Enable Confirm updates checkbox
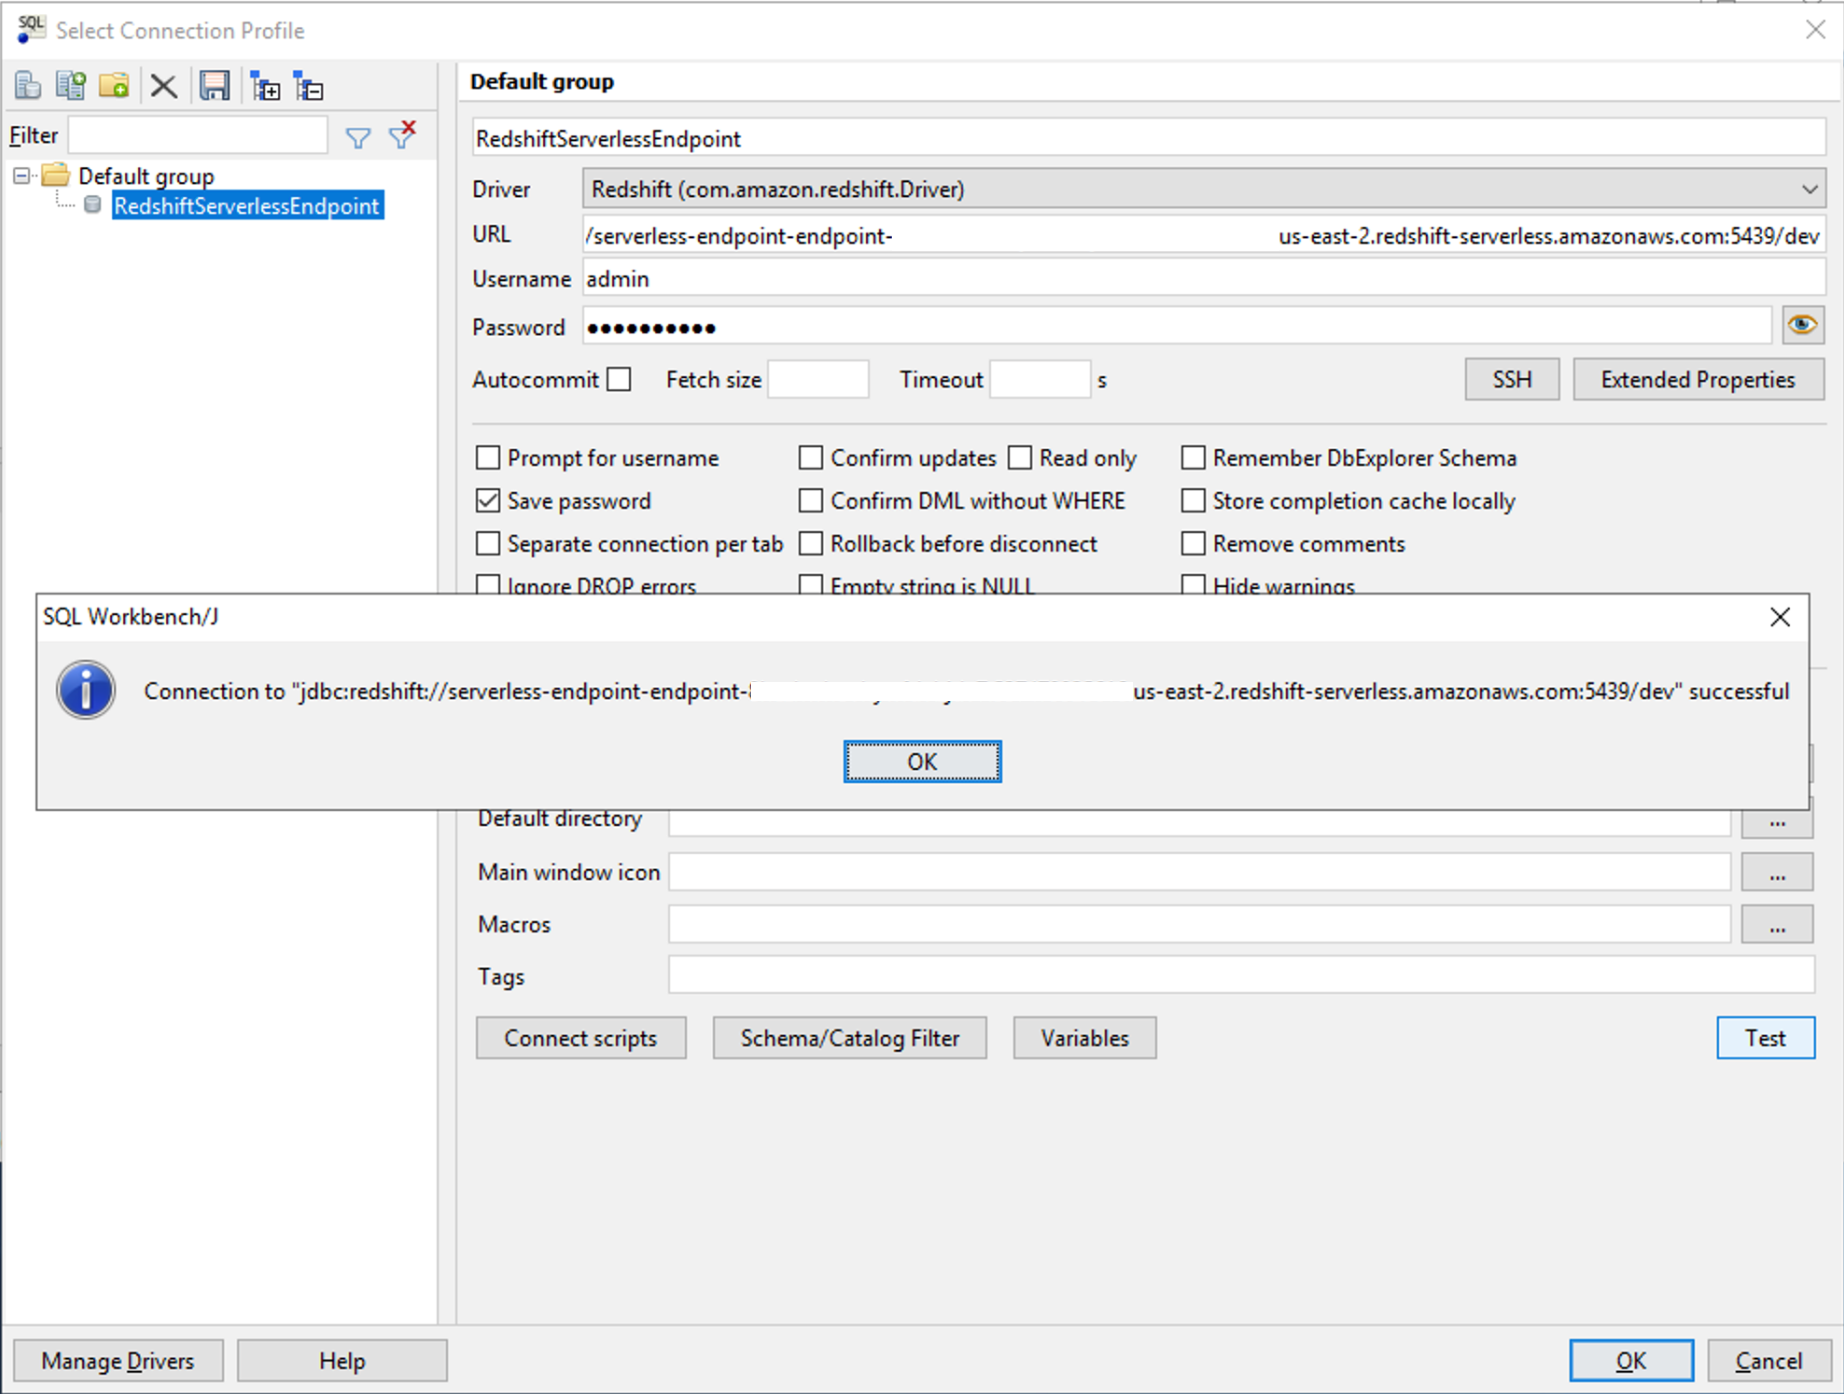This screenshot has width=1844, height=1394. tap(811, 458)
